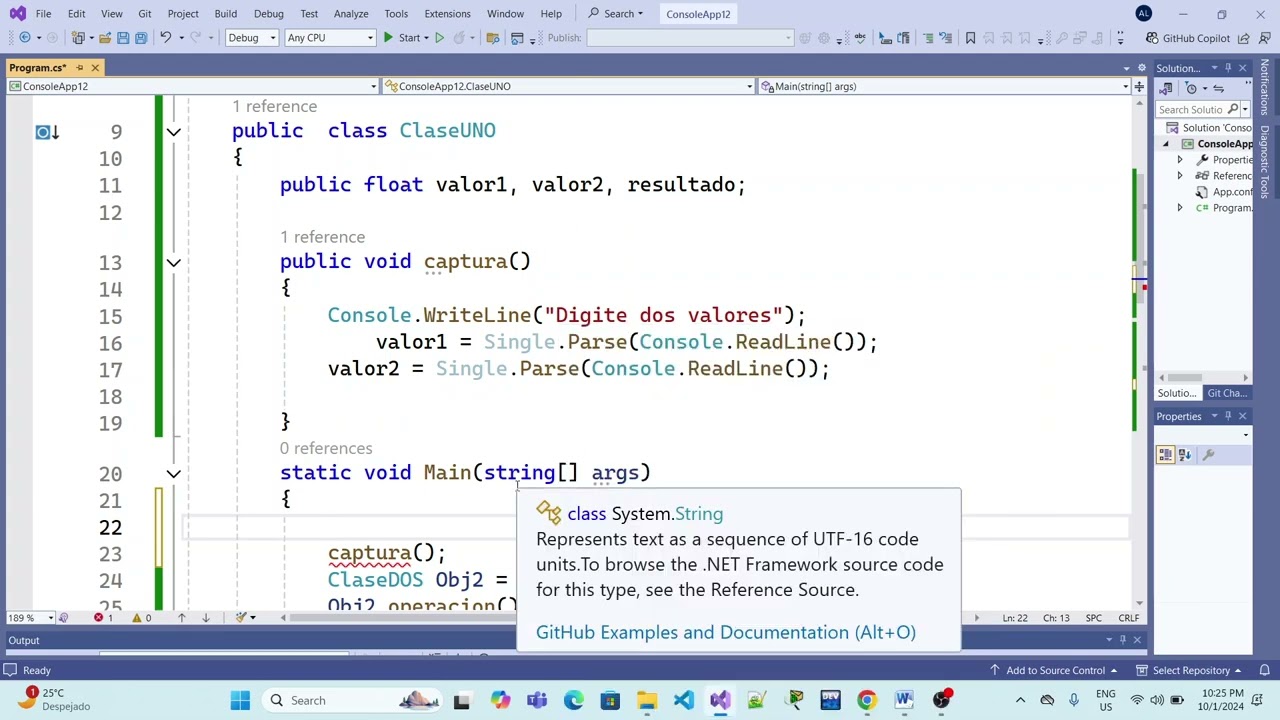The image size is (1280, 720).
Task: Click Add to Source Control
Action: click(1054, 670)
